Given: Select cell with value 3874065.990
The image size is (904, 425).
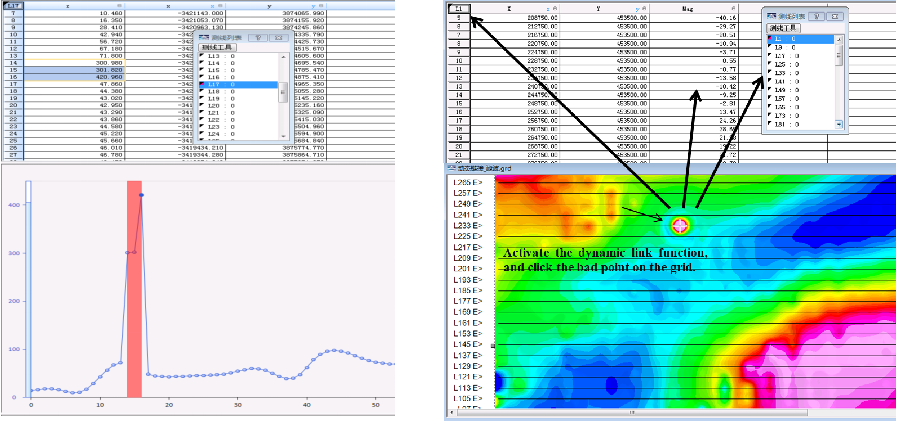Looking at the screenshot, I should [277, 12].
